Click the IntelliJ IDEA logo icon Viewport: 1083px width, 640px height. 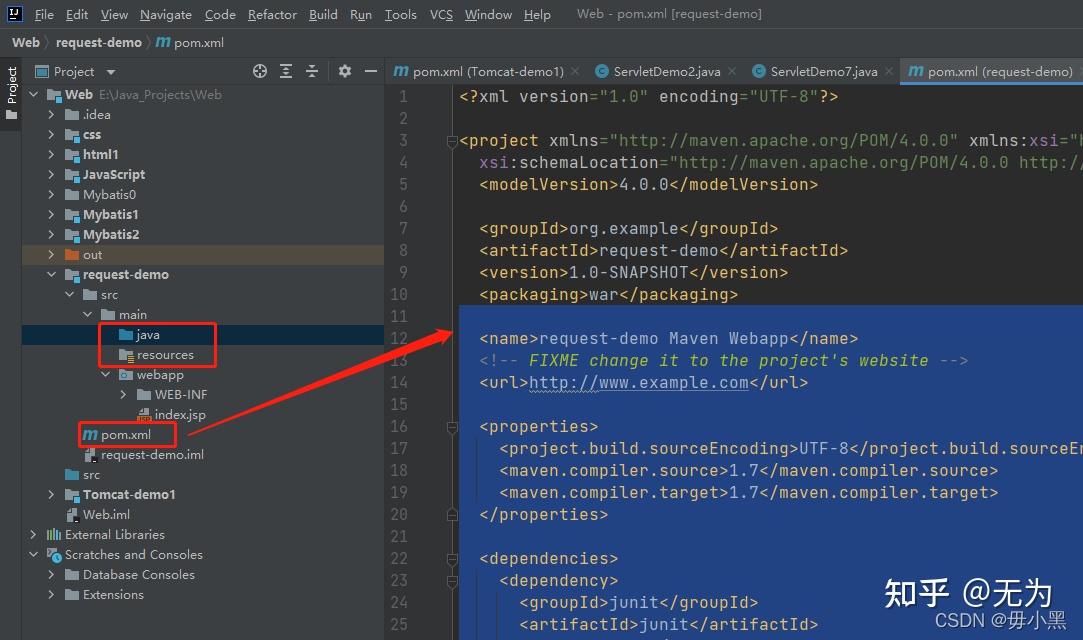coord(15,13)
